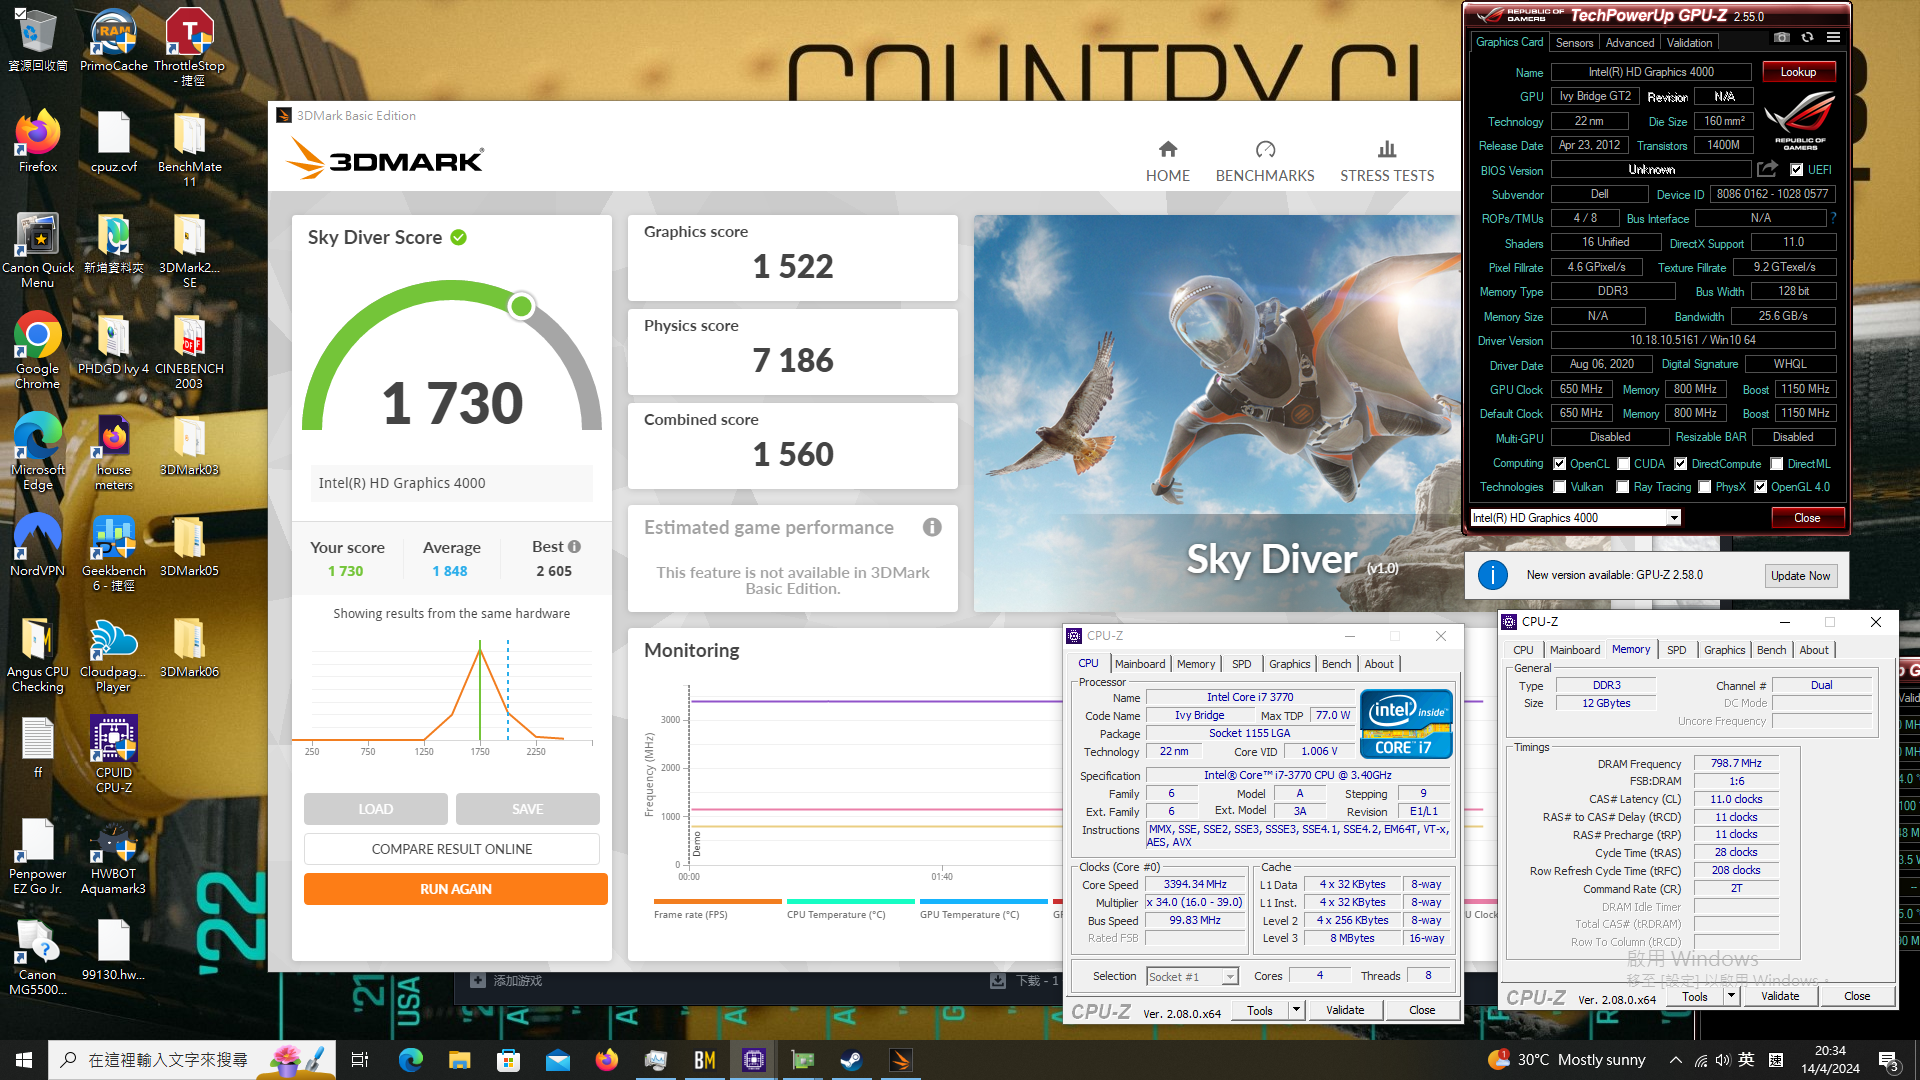Screen dimensions: 1920x1080
Task: Select the NordVPN desktop icon
Action: 38,545
